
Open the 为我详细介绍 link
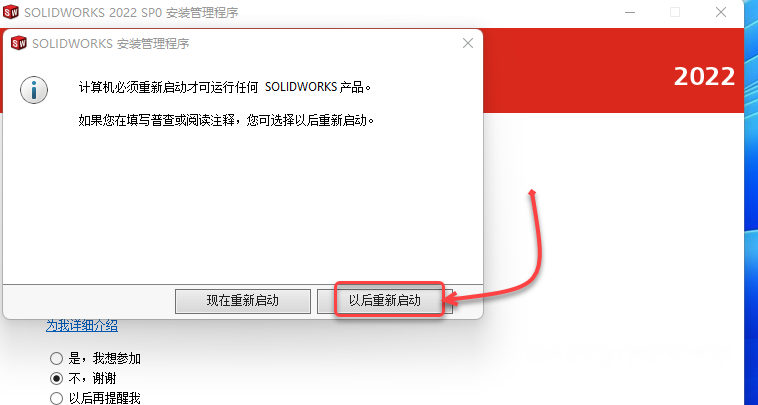coord(82,326)
